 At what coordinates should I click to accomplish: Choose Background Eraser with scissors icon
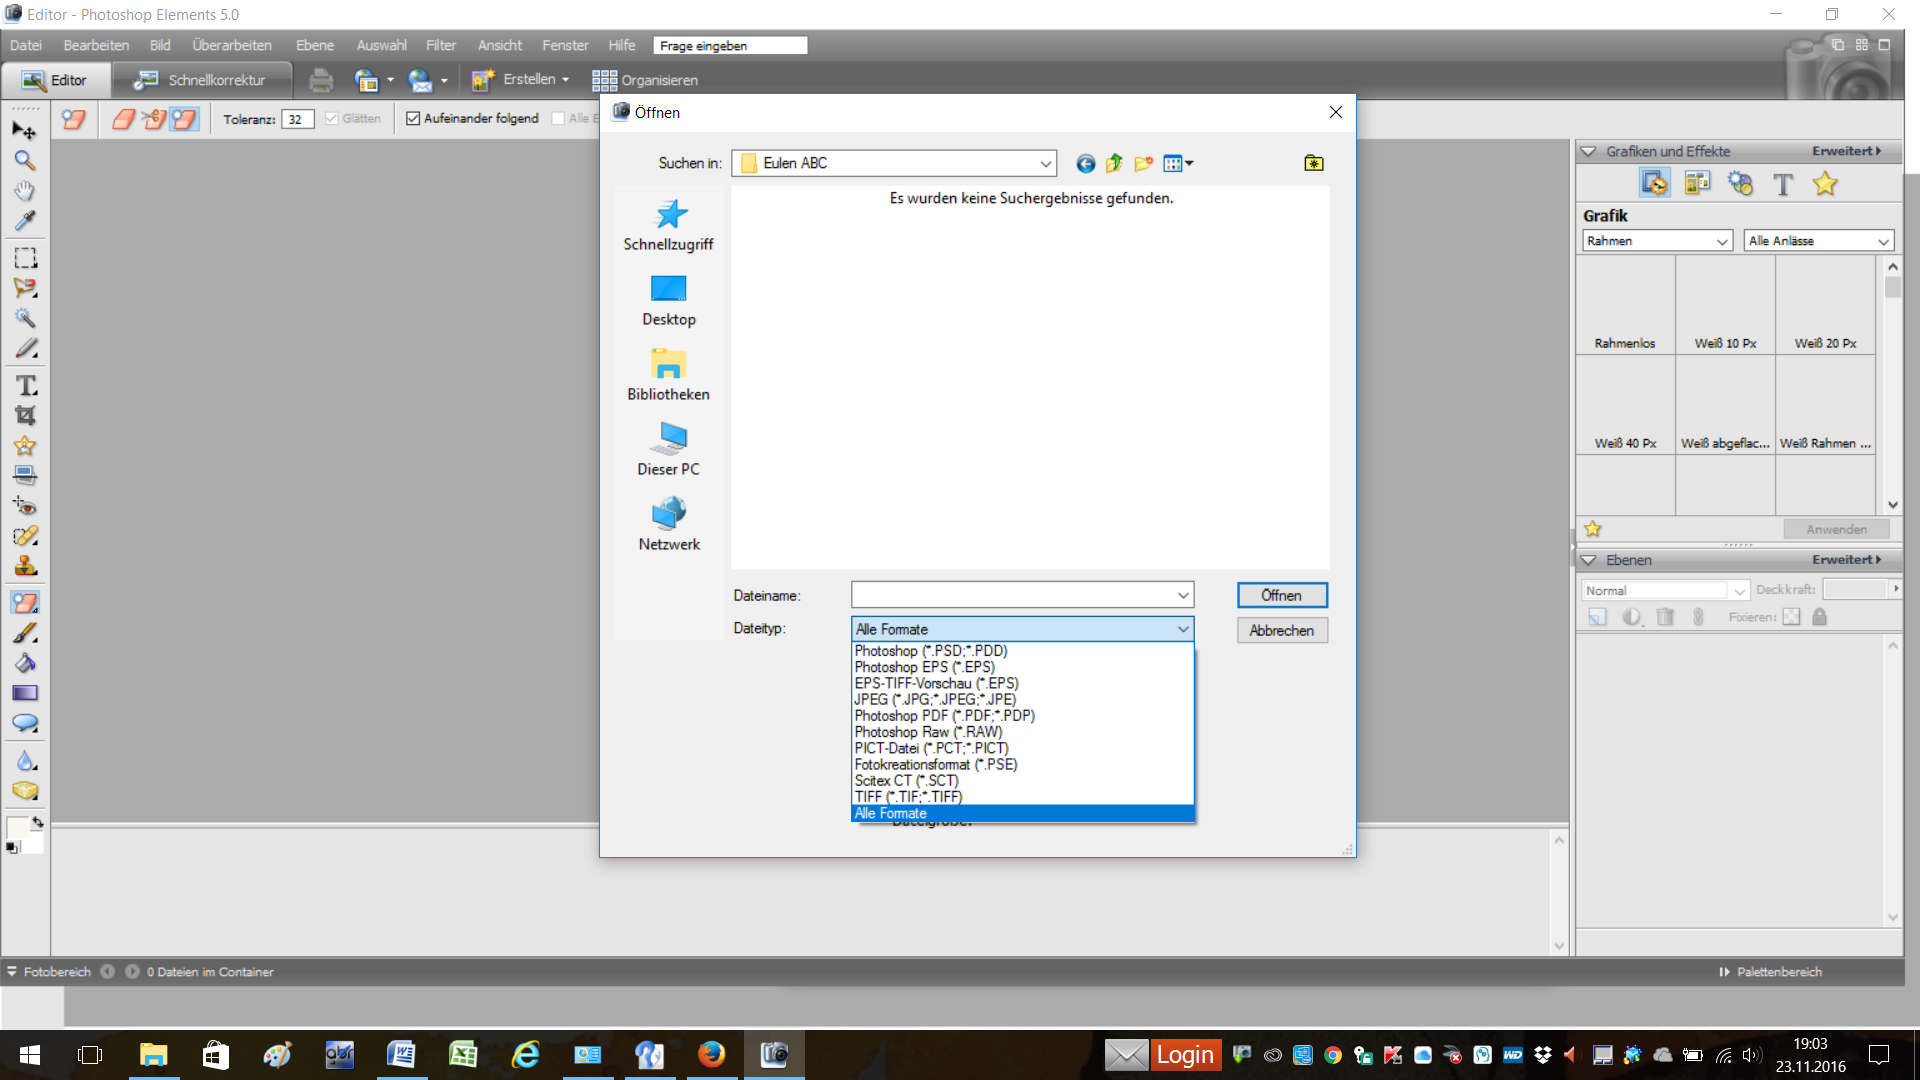point(154,119)
